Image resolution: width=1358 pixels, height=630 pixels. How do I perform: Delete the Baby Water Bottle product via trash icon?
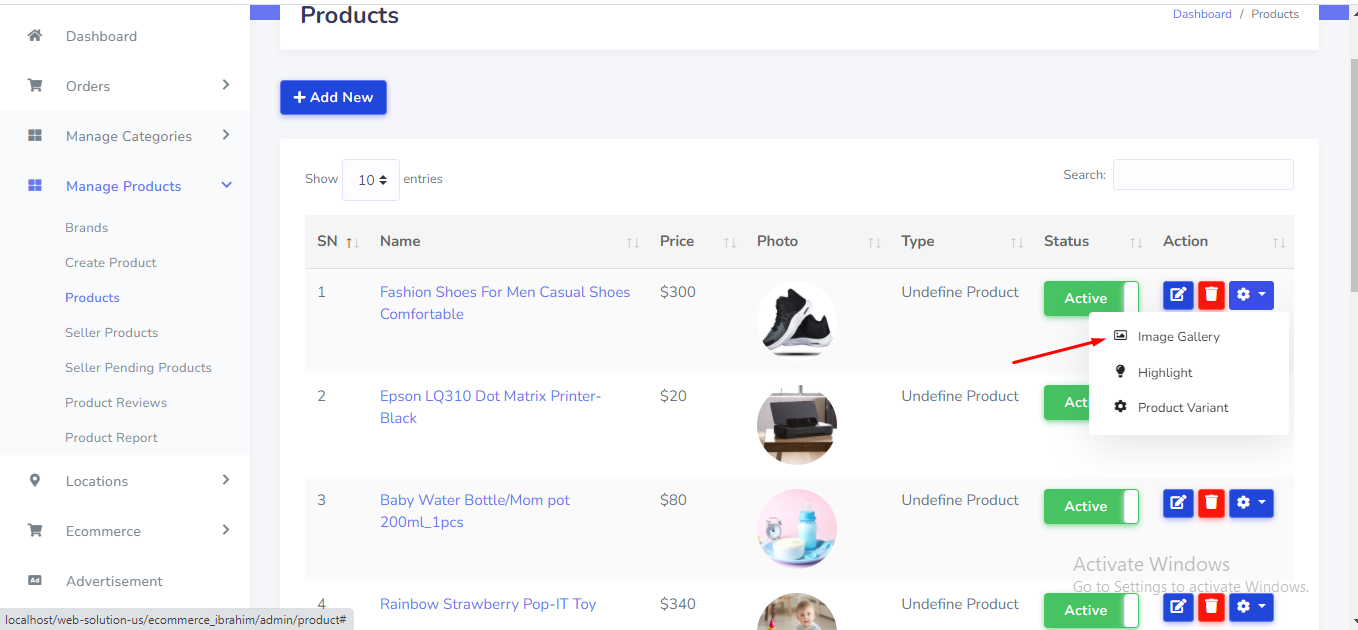click(x=1211, y=503)
